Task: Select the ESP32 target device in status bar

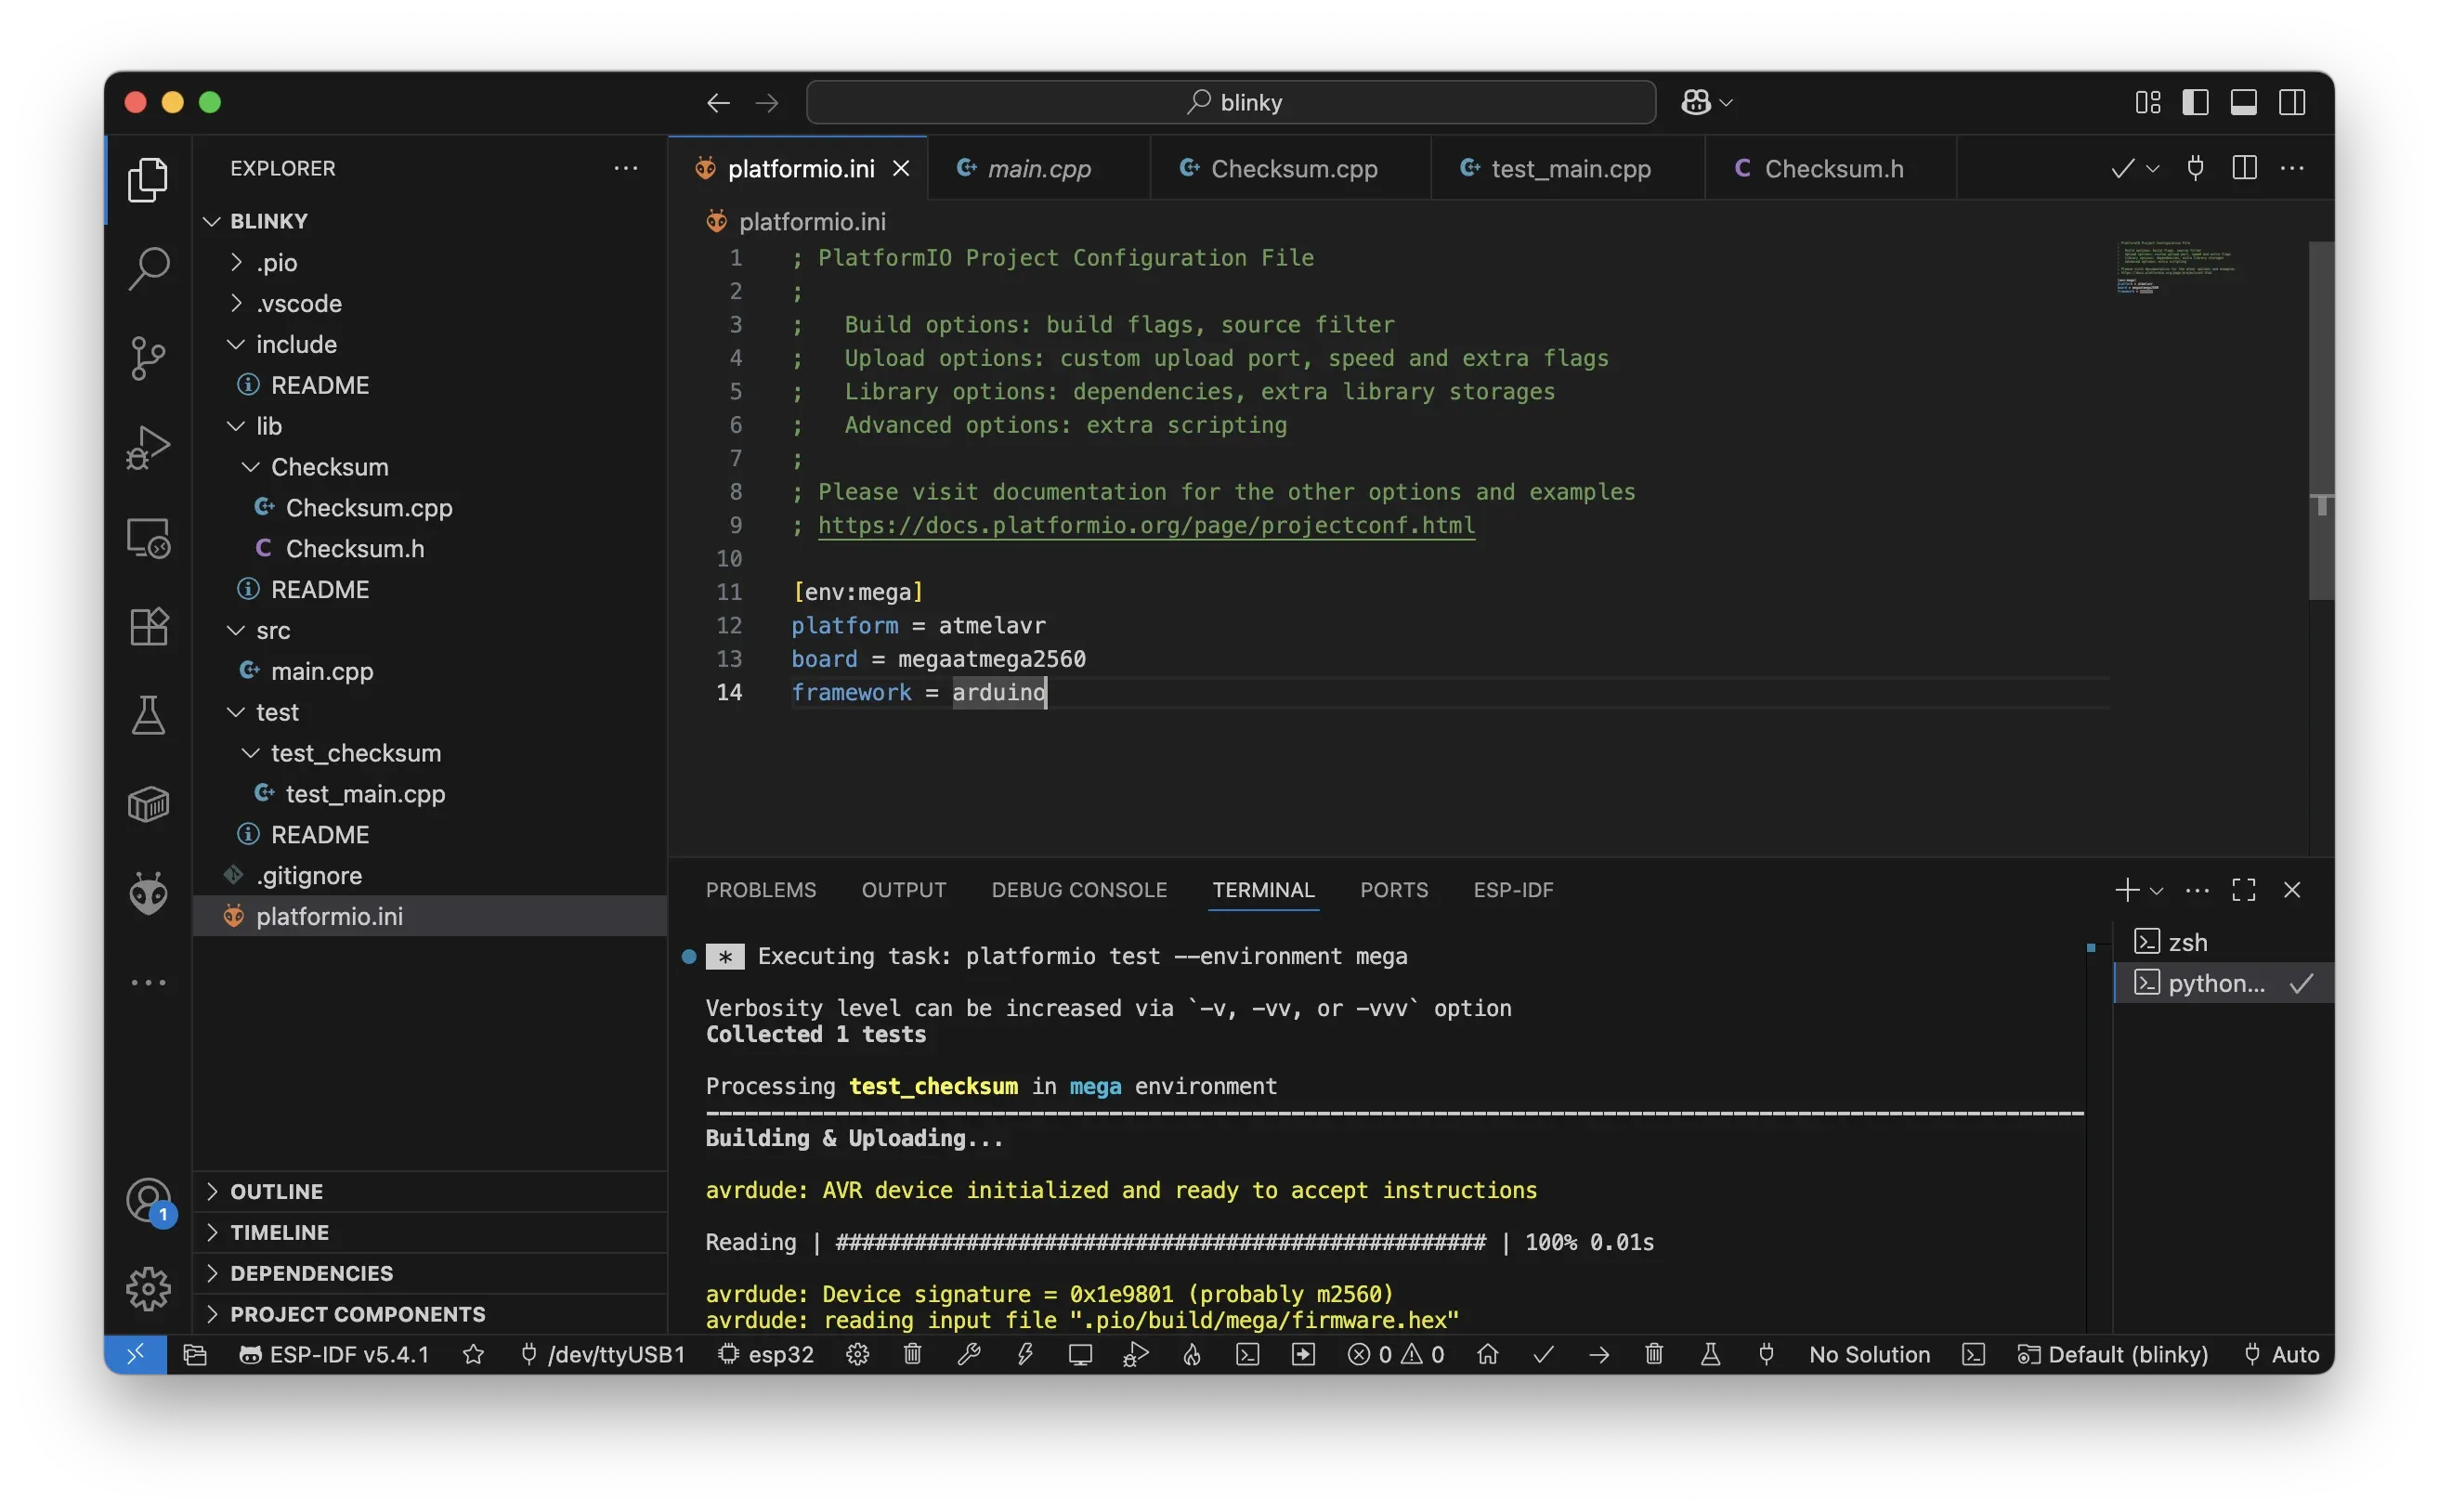Action: (765, 1354)
